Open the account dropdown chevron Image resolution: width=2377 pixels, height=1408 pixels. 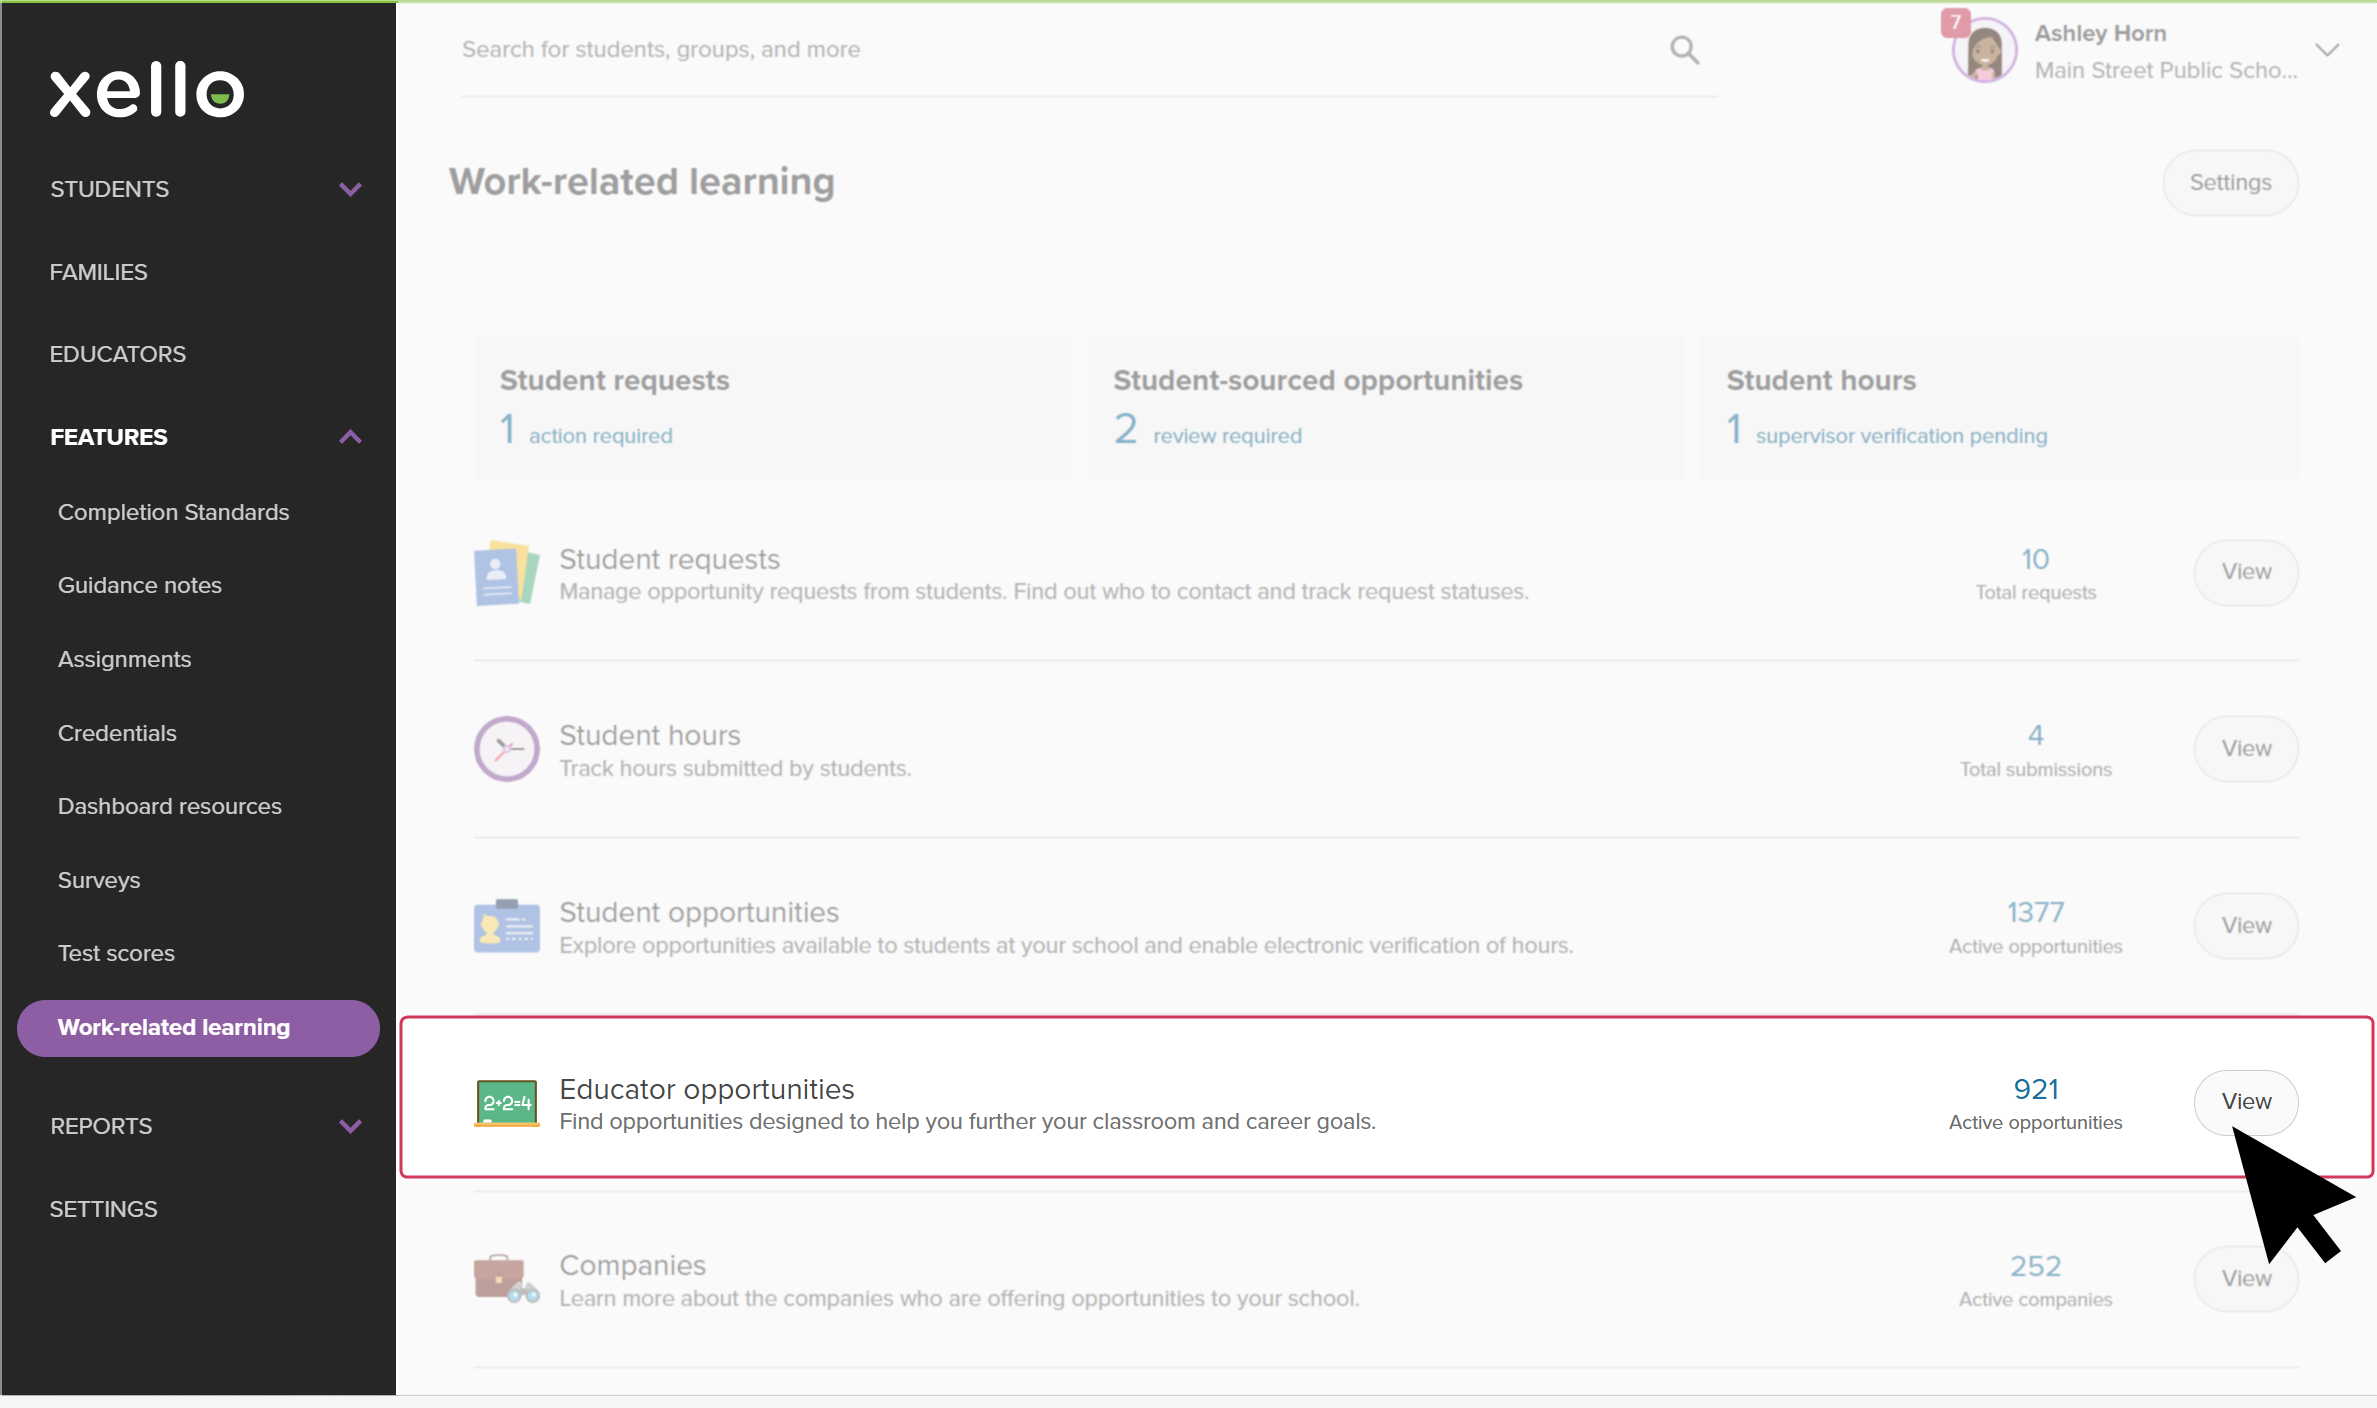2327,51
